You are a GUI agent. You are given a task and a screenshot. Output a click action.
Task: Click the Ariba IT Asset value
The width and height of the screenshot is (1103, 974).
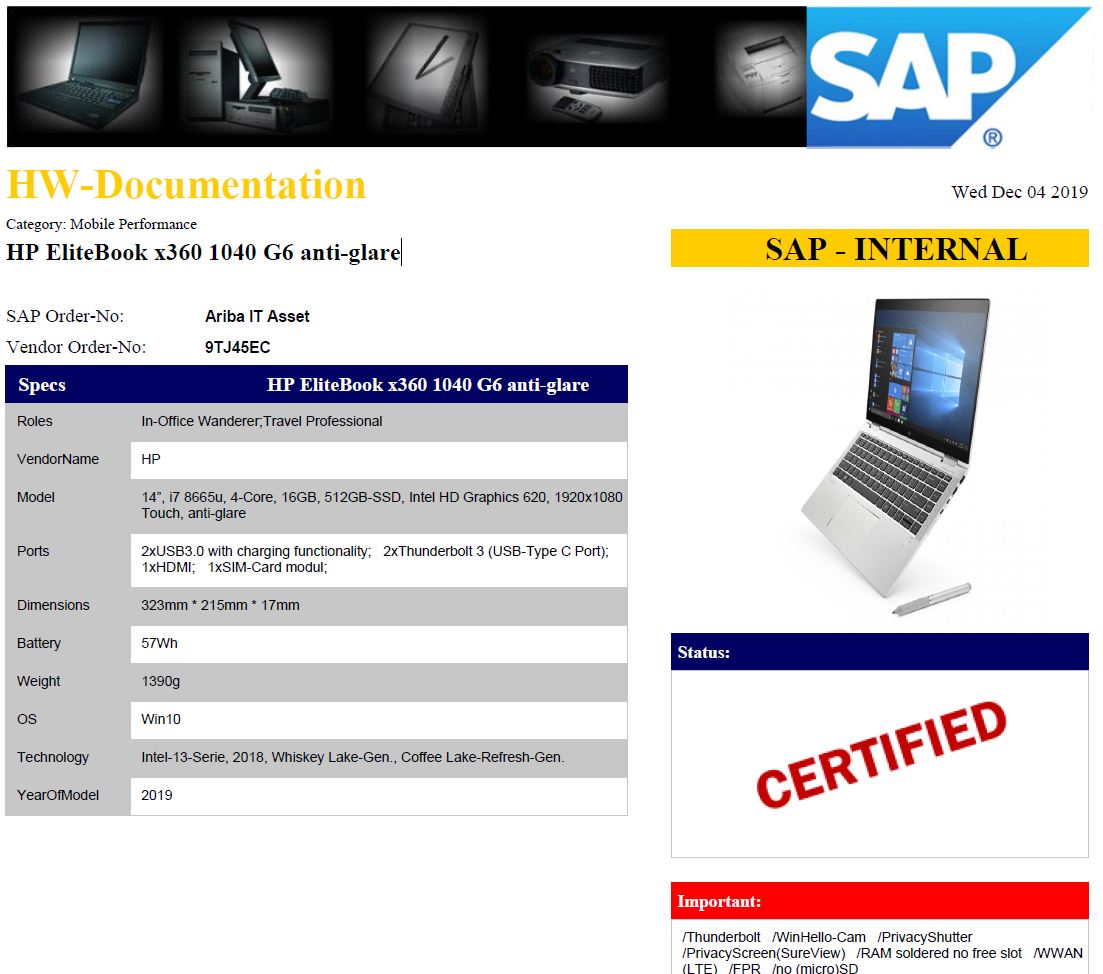[x=257, y=316]
